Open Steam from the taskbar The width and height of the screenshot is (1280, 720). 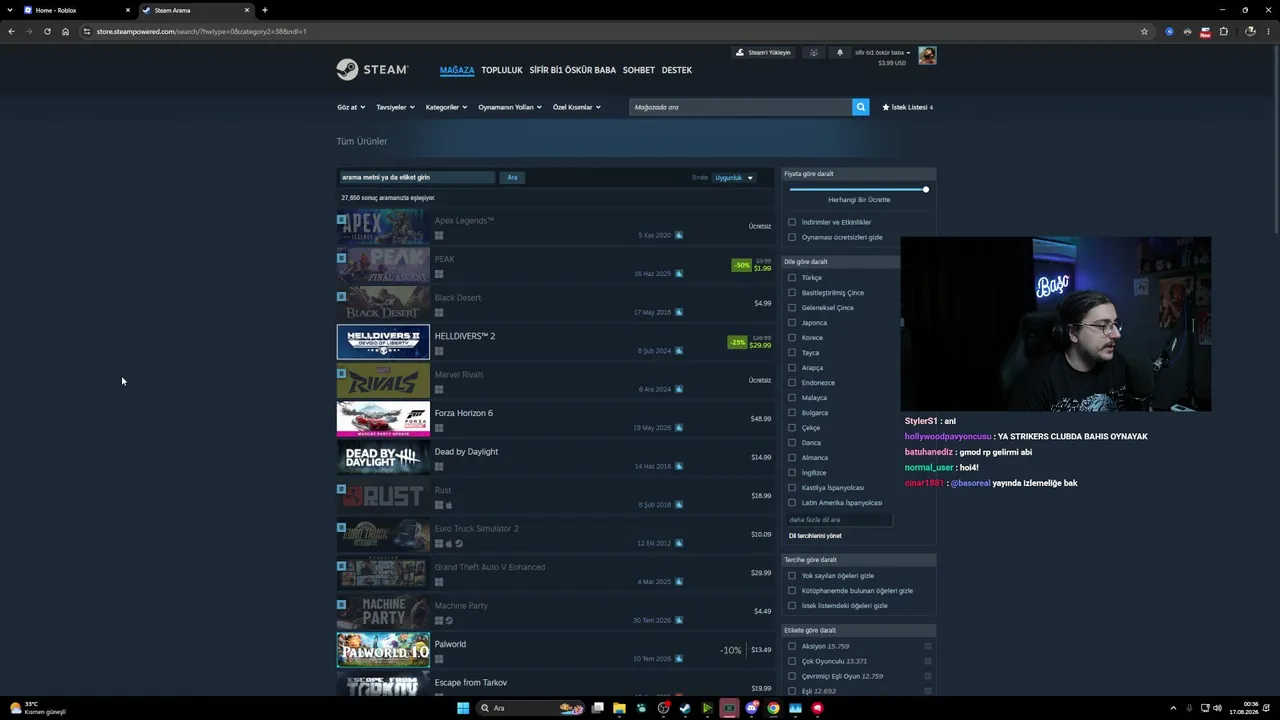click(685, 708)
